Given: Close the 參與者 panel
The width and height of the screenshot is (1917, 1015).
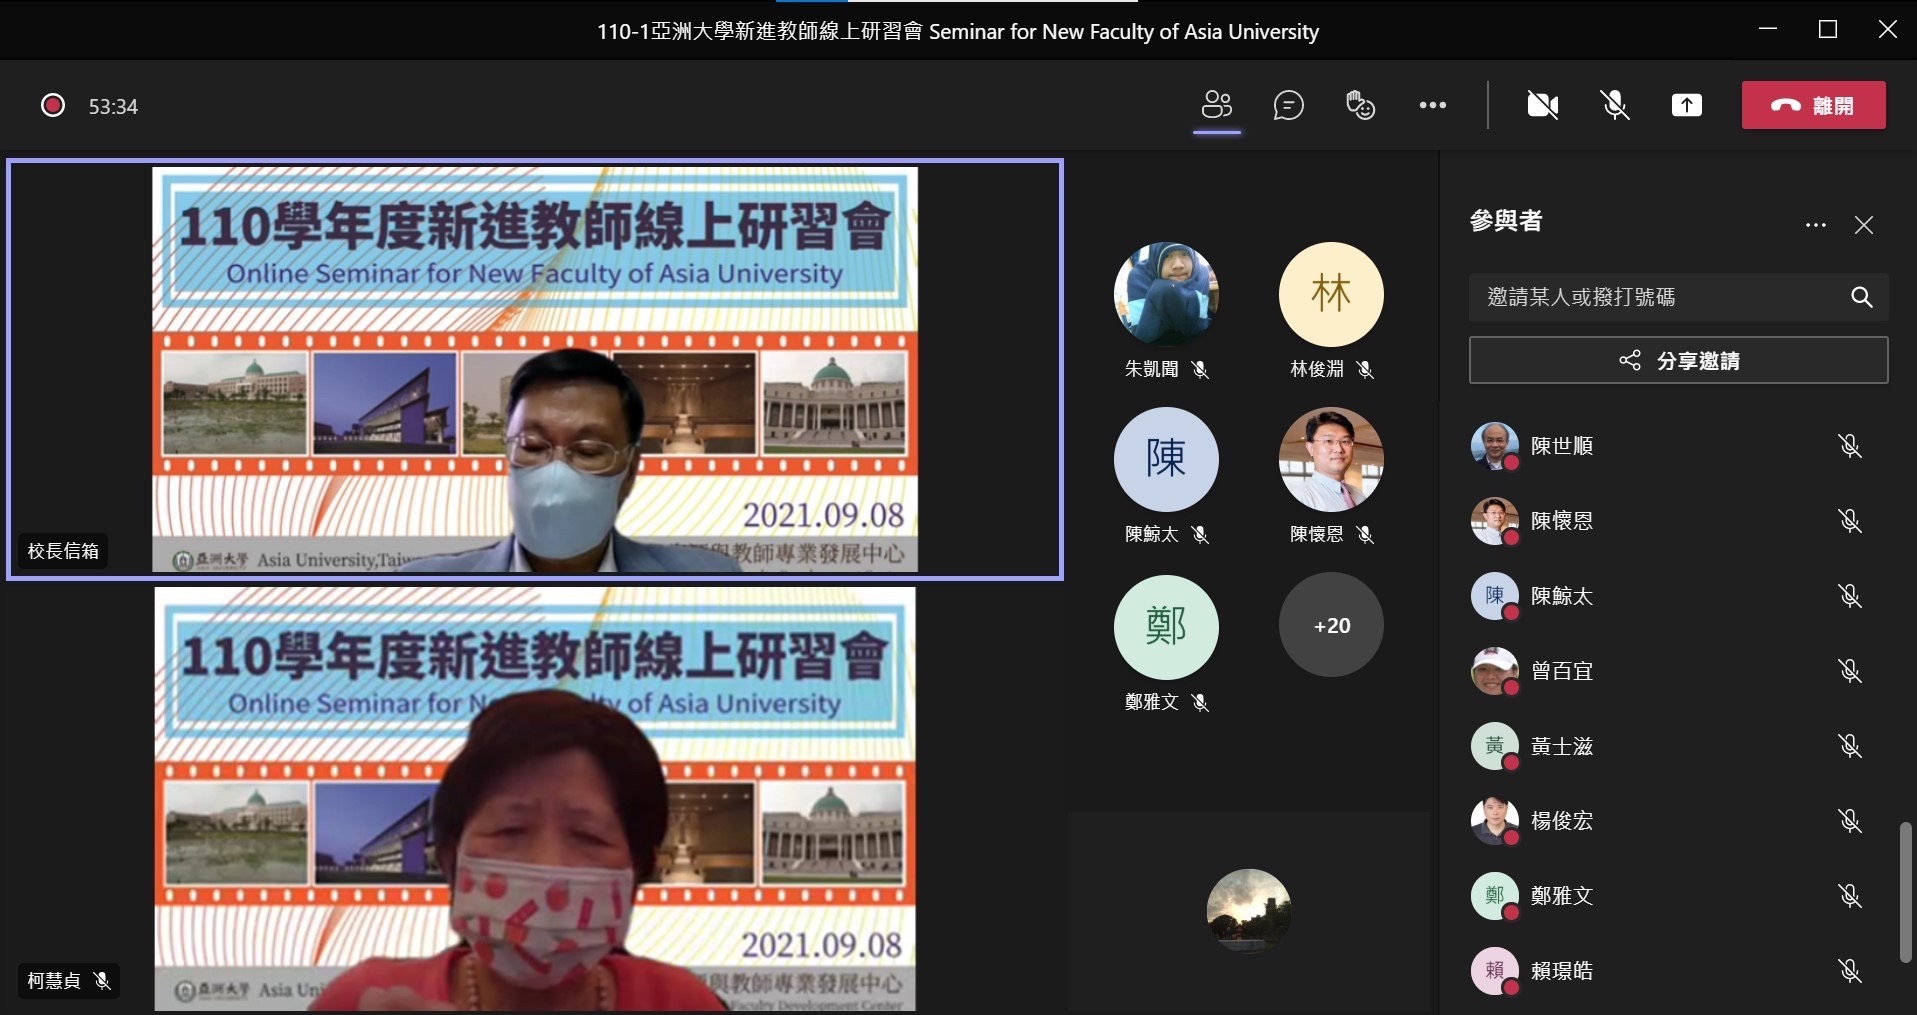Looking at the screenshot, I should tap(1864, 225).
